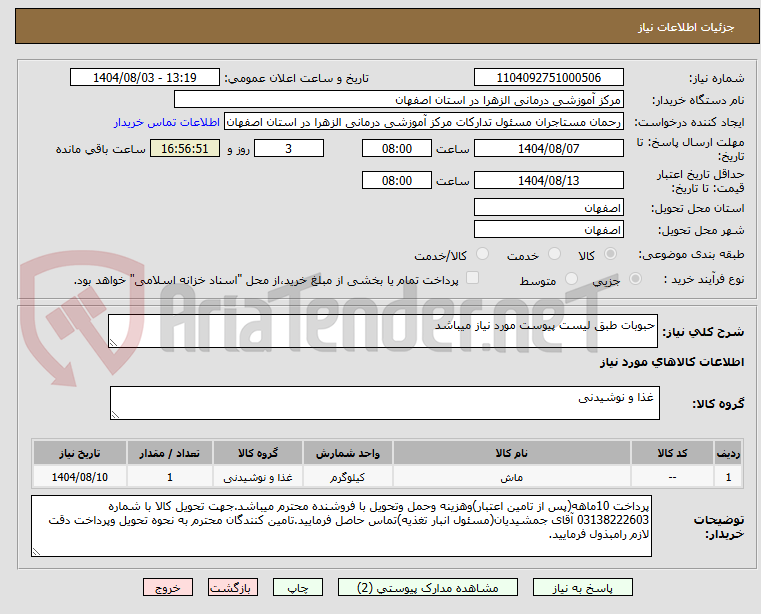Select the خدمت radio button
This screenshot has width=761, height=614.
click(554, 254)
